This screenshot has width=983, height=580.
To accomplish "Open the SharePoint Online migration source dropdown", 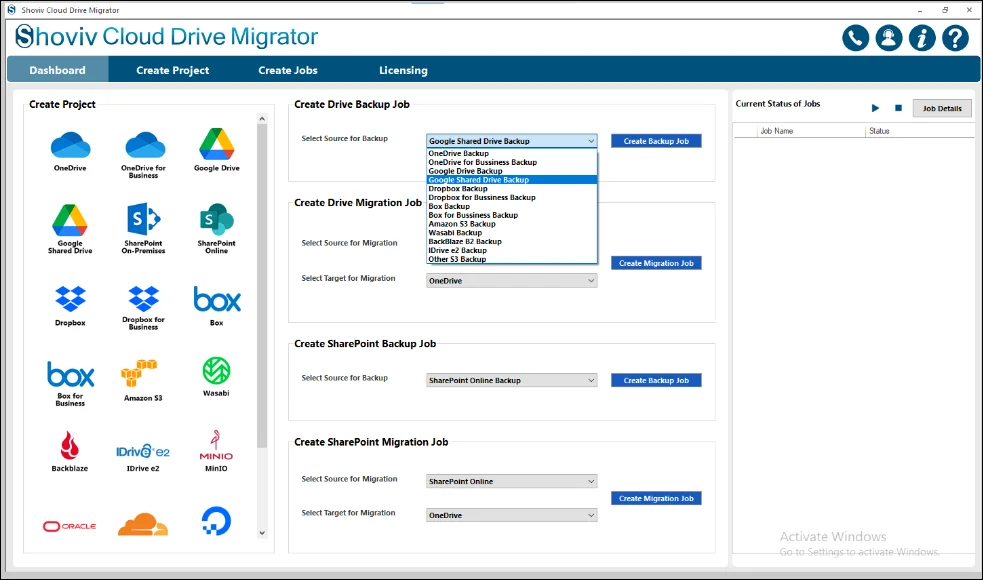I will (x=512, y=481).
